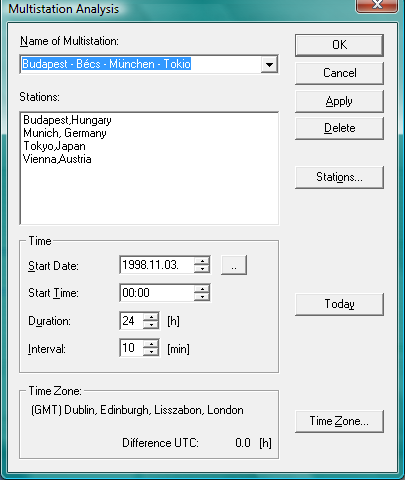Open the date picker button next to Start Date
Viewport: 405px width, 480px height.
click(234, 265)
